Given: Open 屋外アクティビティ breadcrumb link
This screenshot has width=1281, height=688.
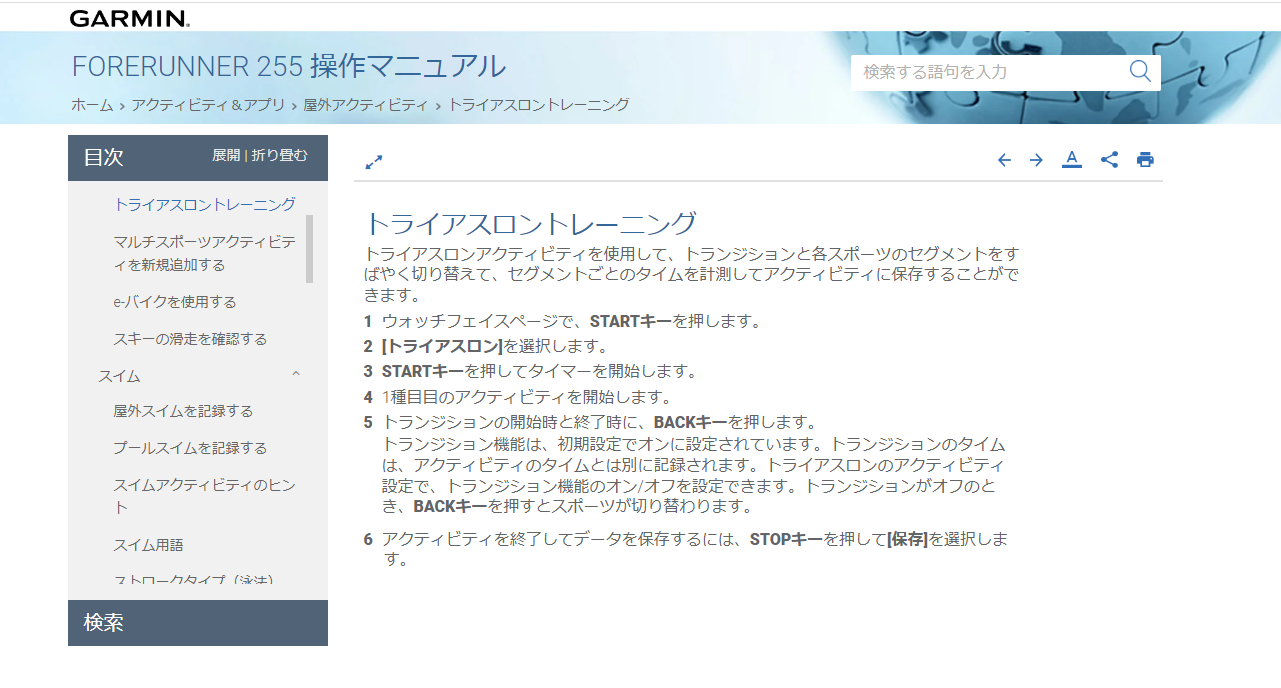Looking at the screenshot, I should [365, 104].
